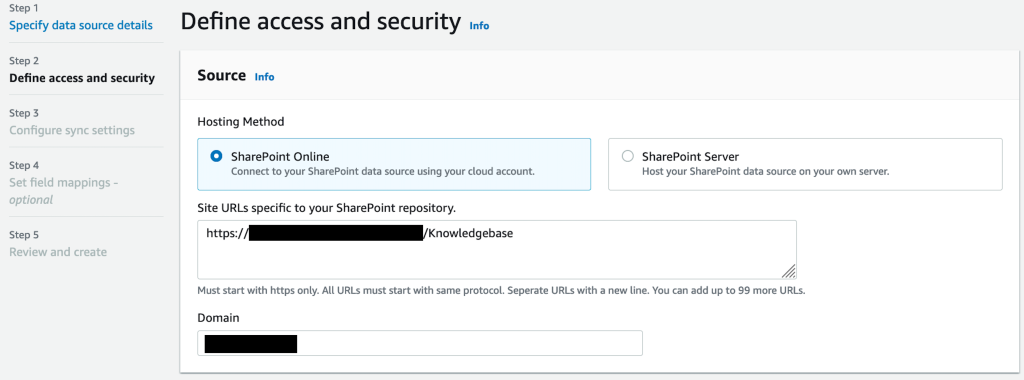Click the Review and create step
The image size is (1024, 380).
pyautogui.click(x=58, y=252)
